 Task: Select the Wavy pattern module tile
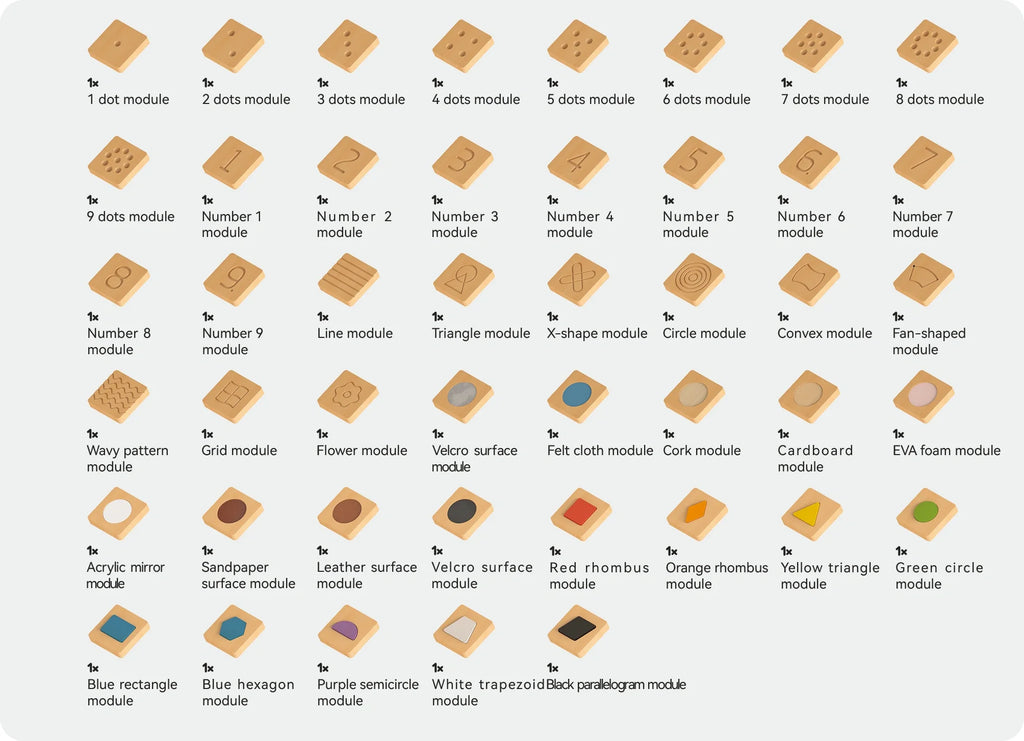118,397
